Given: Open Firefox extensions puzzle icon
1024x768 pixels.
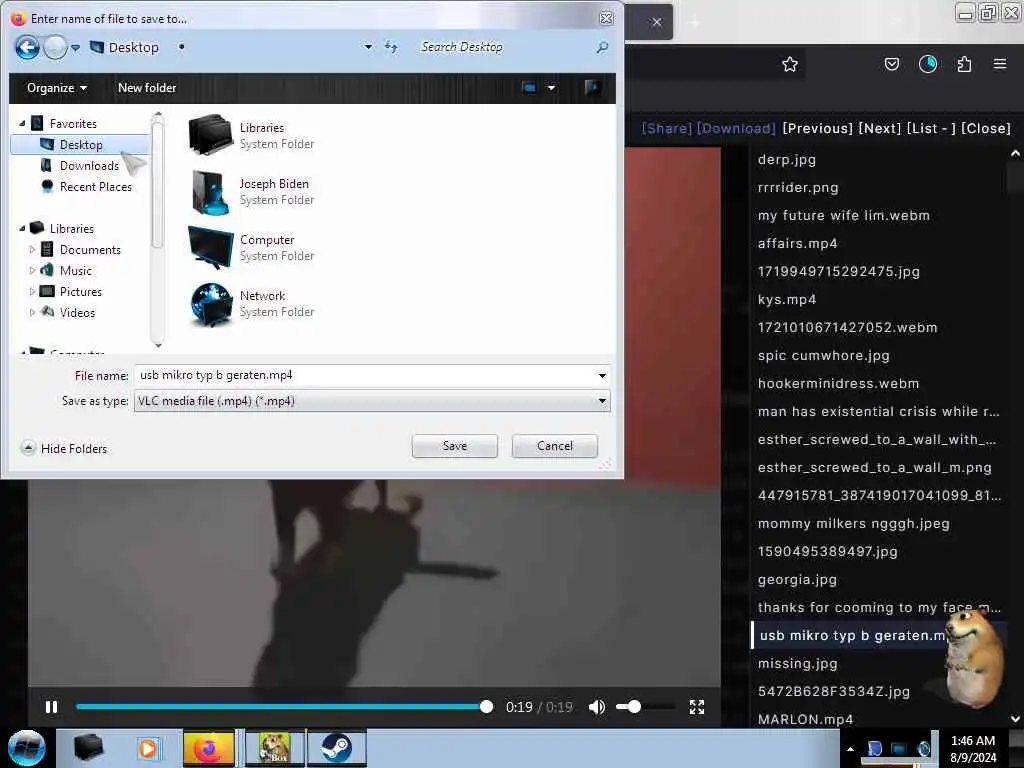Looking at the screenshot, I should [964, 64].
